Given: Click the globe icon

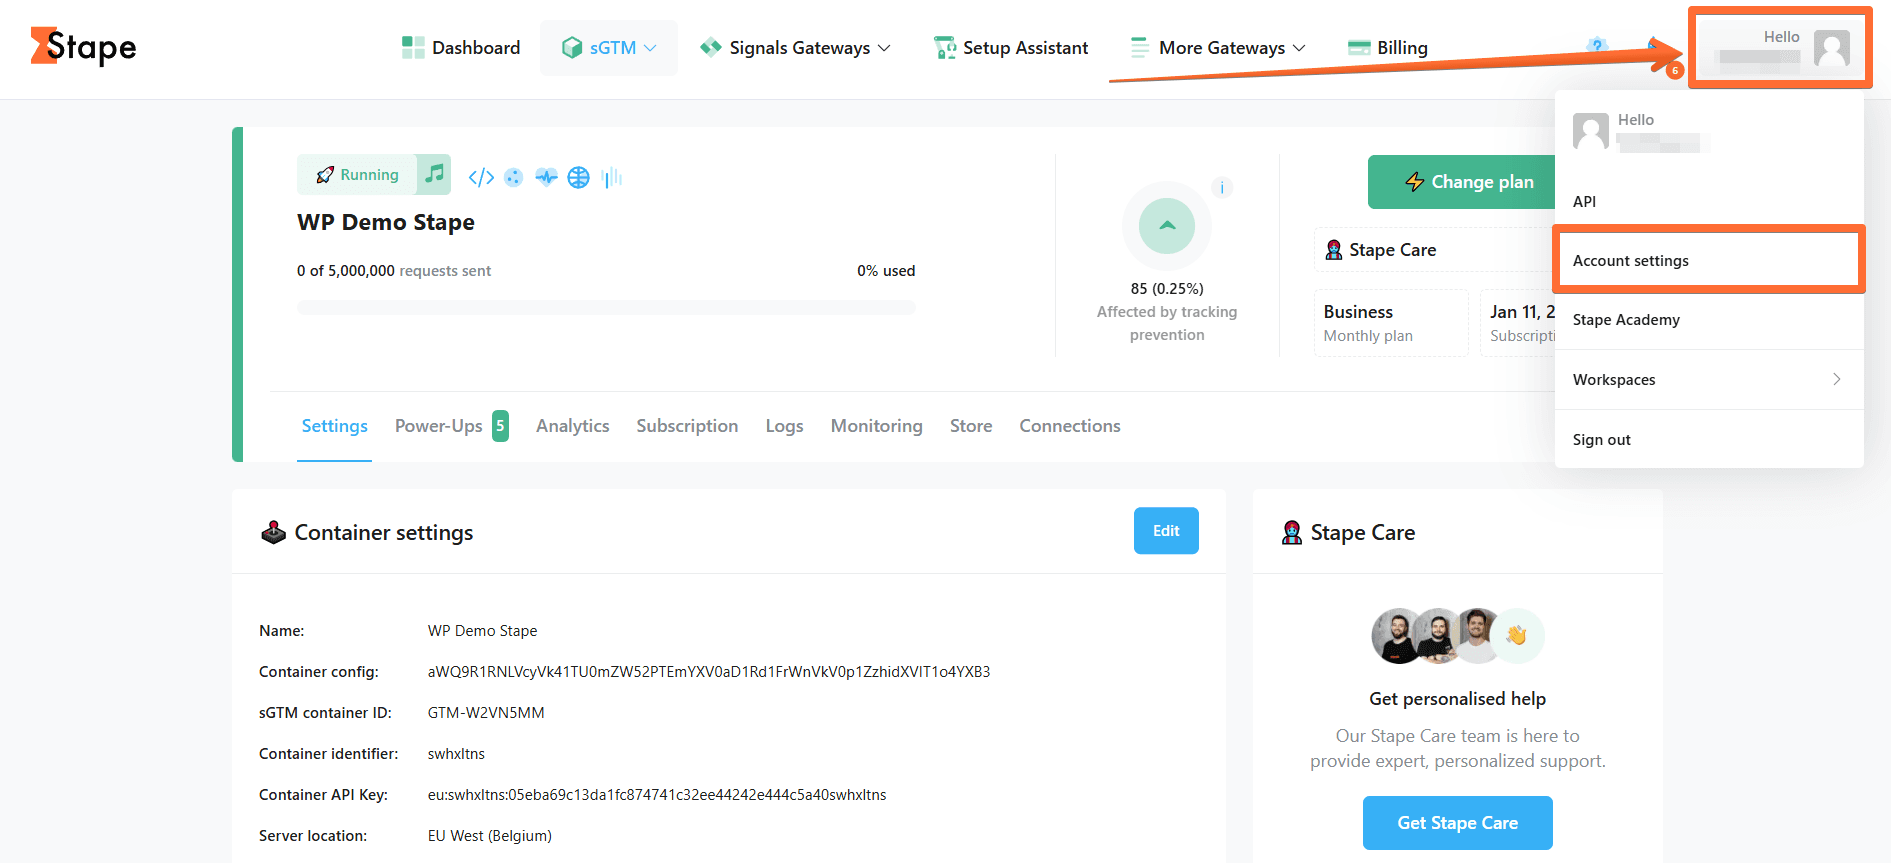Looking at the screenshot, I should click(x=579, y=177).
